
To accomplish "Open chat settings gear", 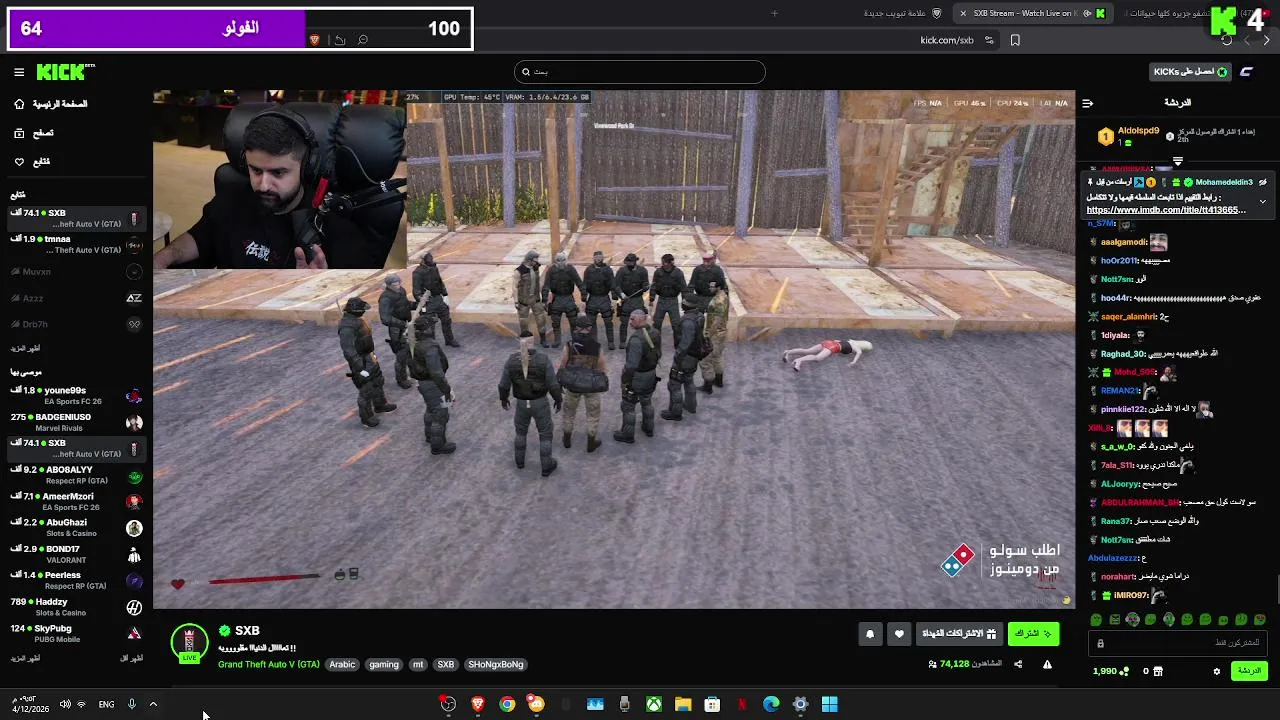I will 1217,671.
